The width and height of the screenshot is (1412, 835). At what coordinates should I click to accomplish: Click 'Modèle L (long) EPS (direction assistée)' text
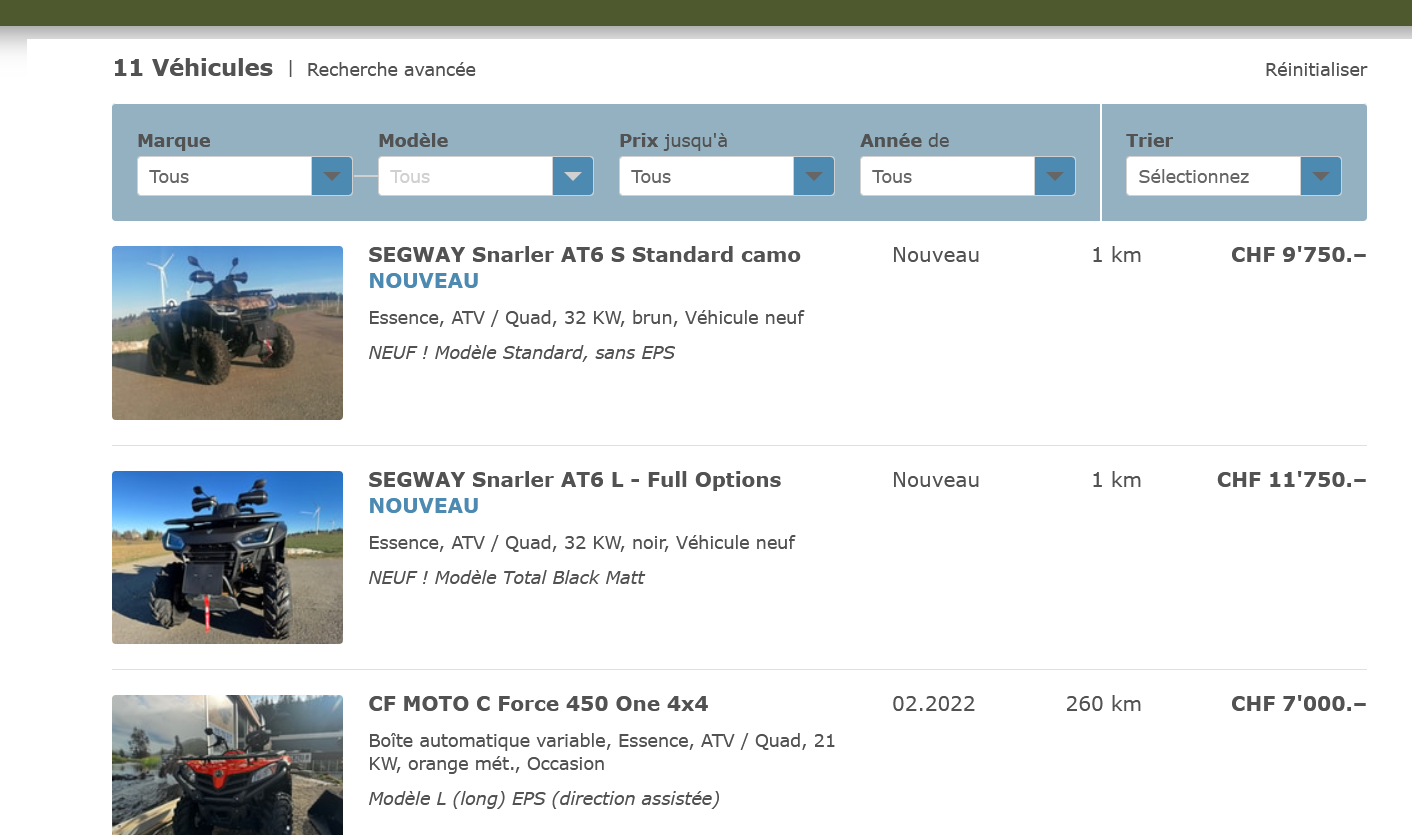tap(544, 799)
